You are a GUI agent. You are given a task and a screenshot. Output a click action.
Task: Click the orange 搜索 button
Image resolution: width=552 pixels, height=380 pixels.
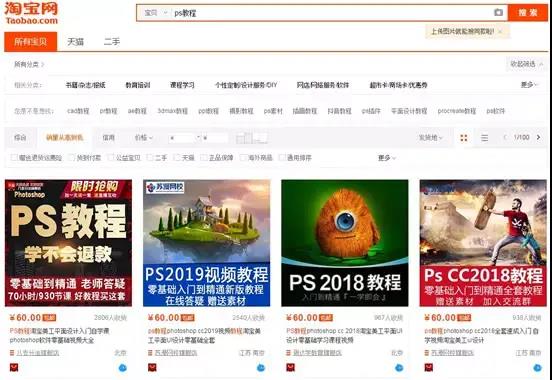click(528, 13)
